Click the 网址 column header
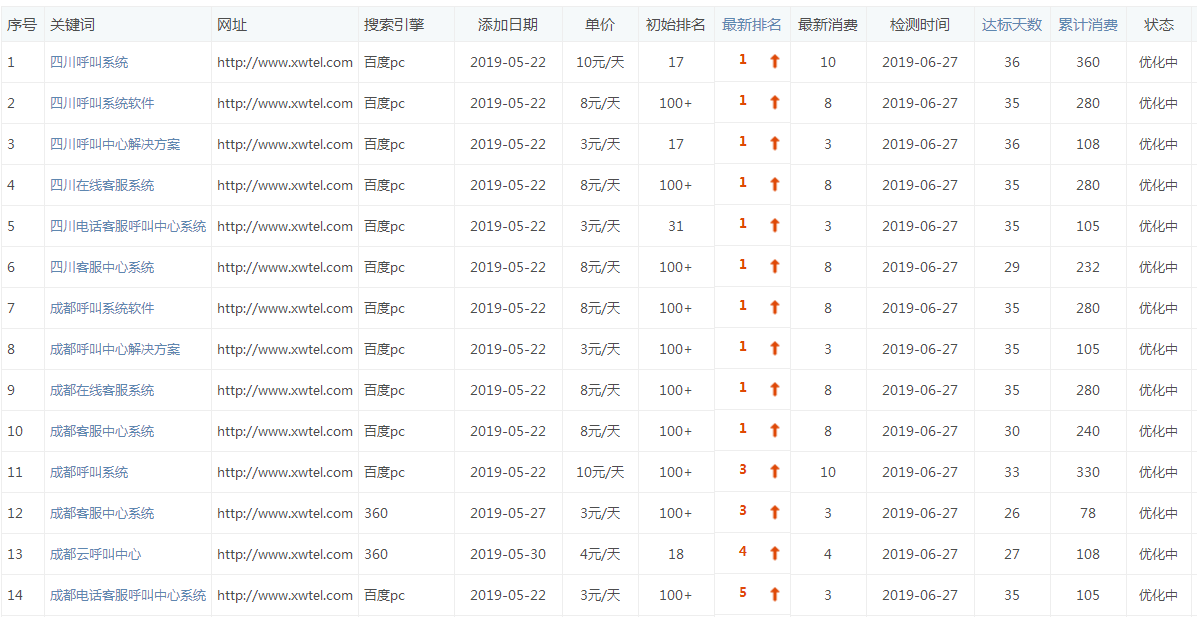 [232, 24]
